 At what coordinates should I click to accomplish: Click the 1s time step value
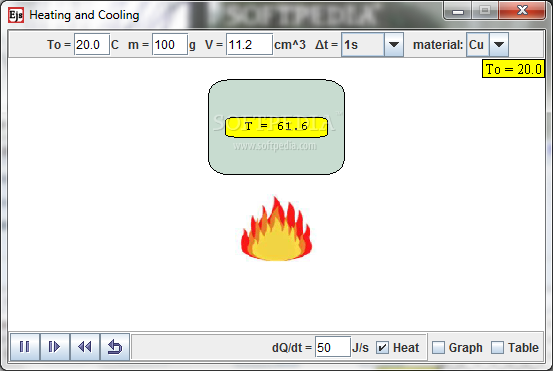(x=363, y=45)
